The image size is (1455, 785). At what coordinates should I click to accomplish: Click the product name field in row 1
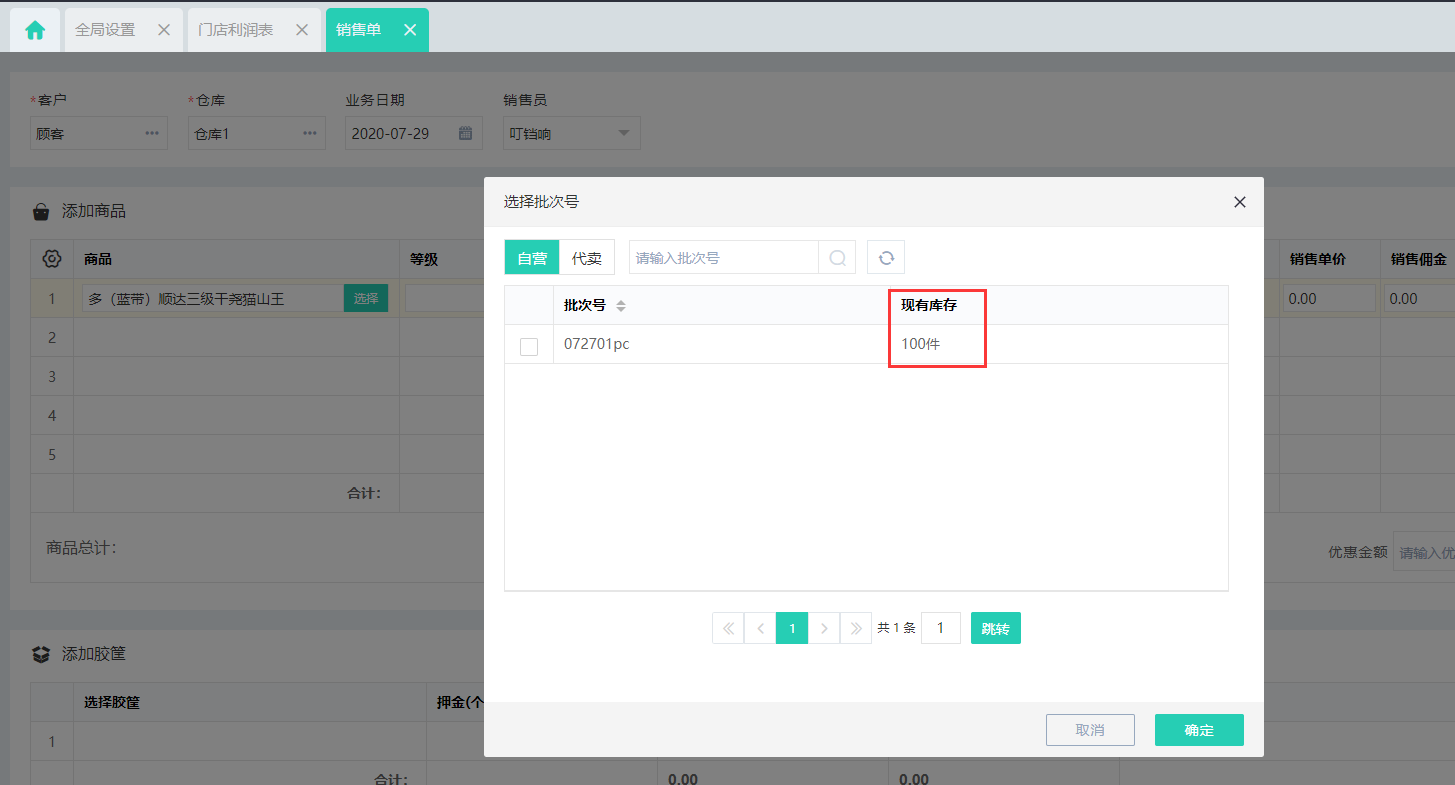tap(213, 298)
